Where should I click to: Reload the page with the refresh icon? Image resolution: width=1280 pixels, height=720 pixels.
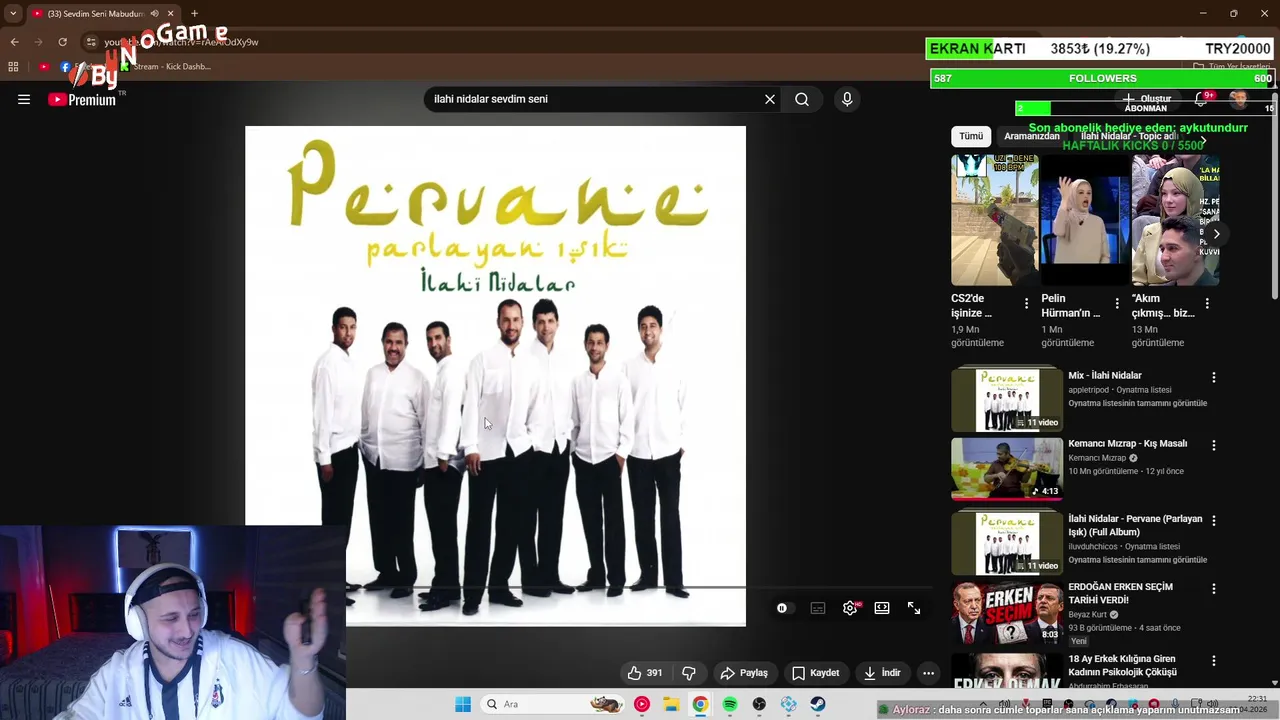(62, 42)
